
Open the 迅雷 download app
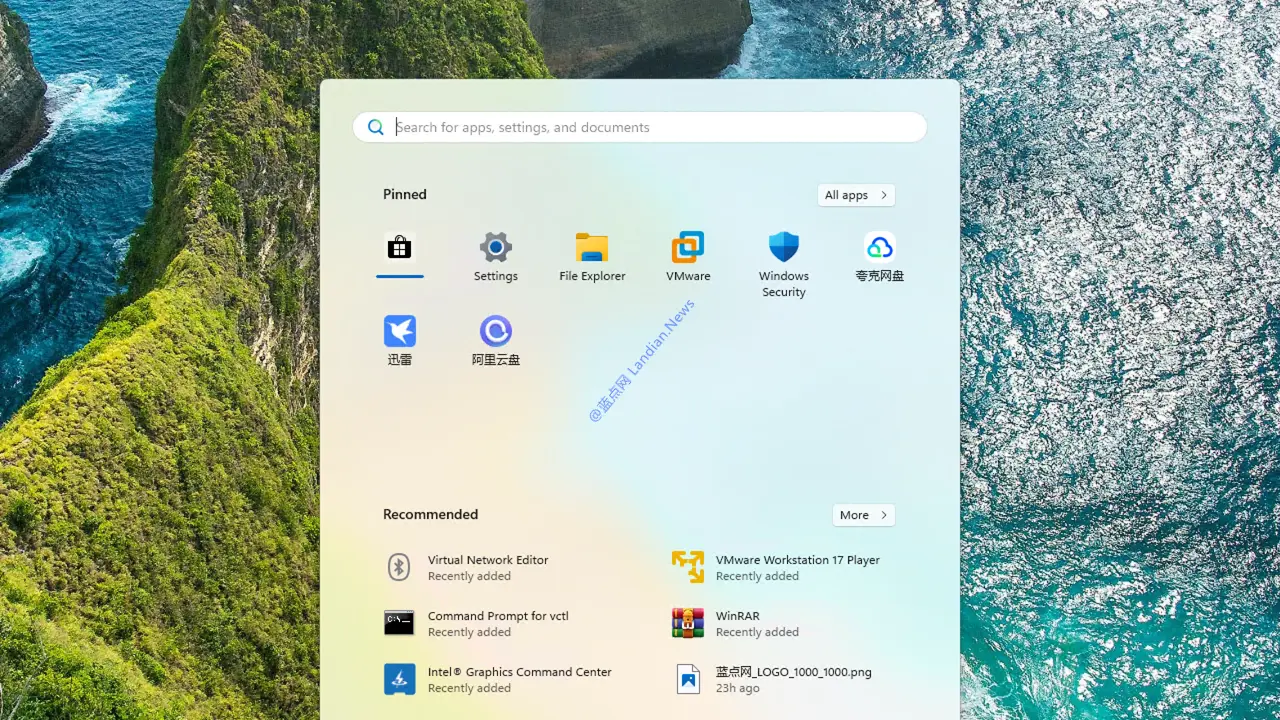[x=399, y=333]
